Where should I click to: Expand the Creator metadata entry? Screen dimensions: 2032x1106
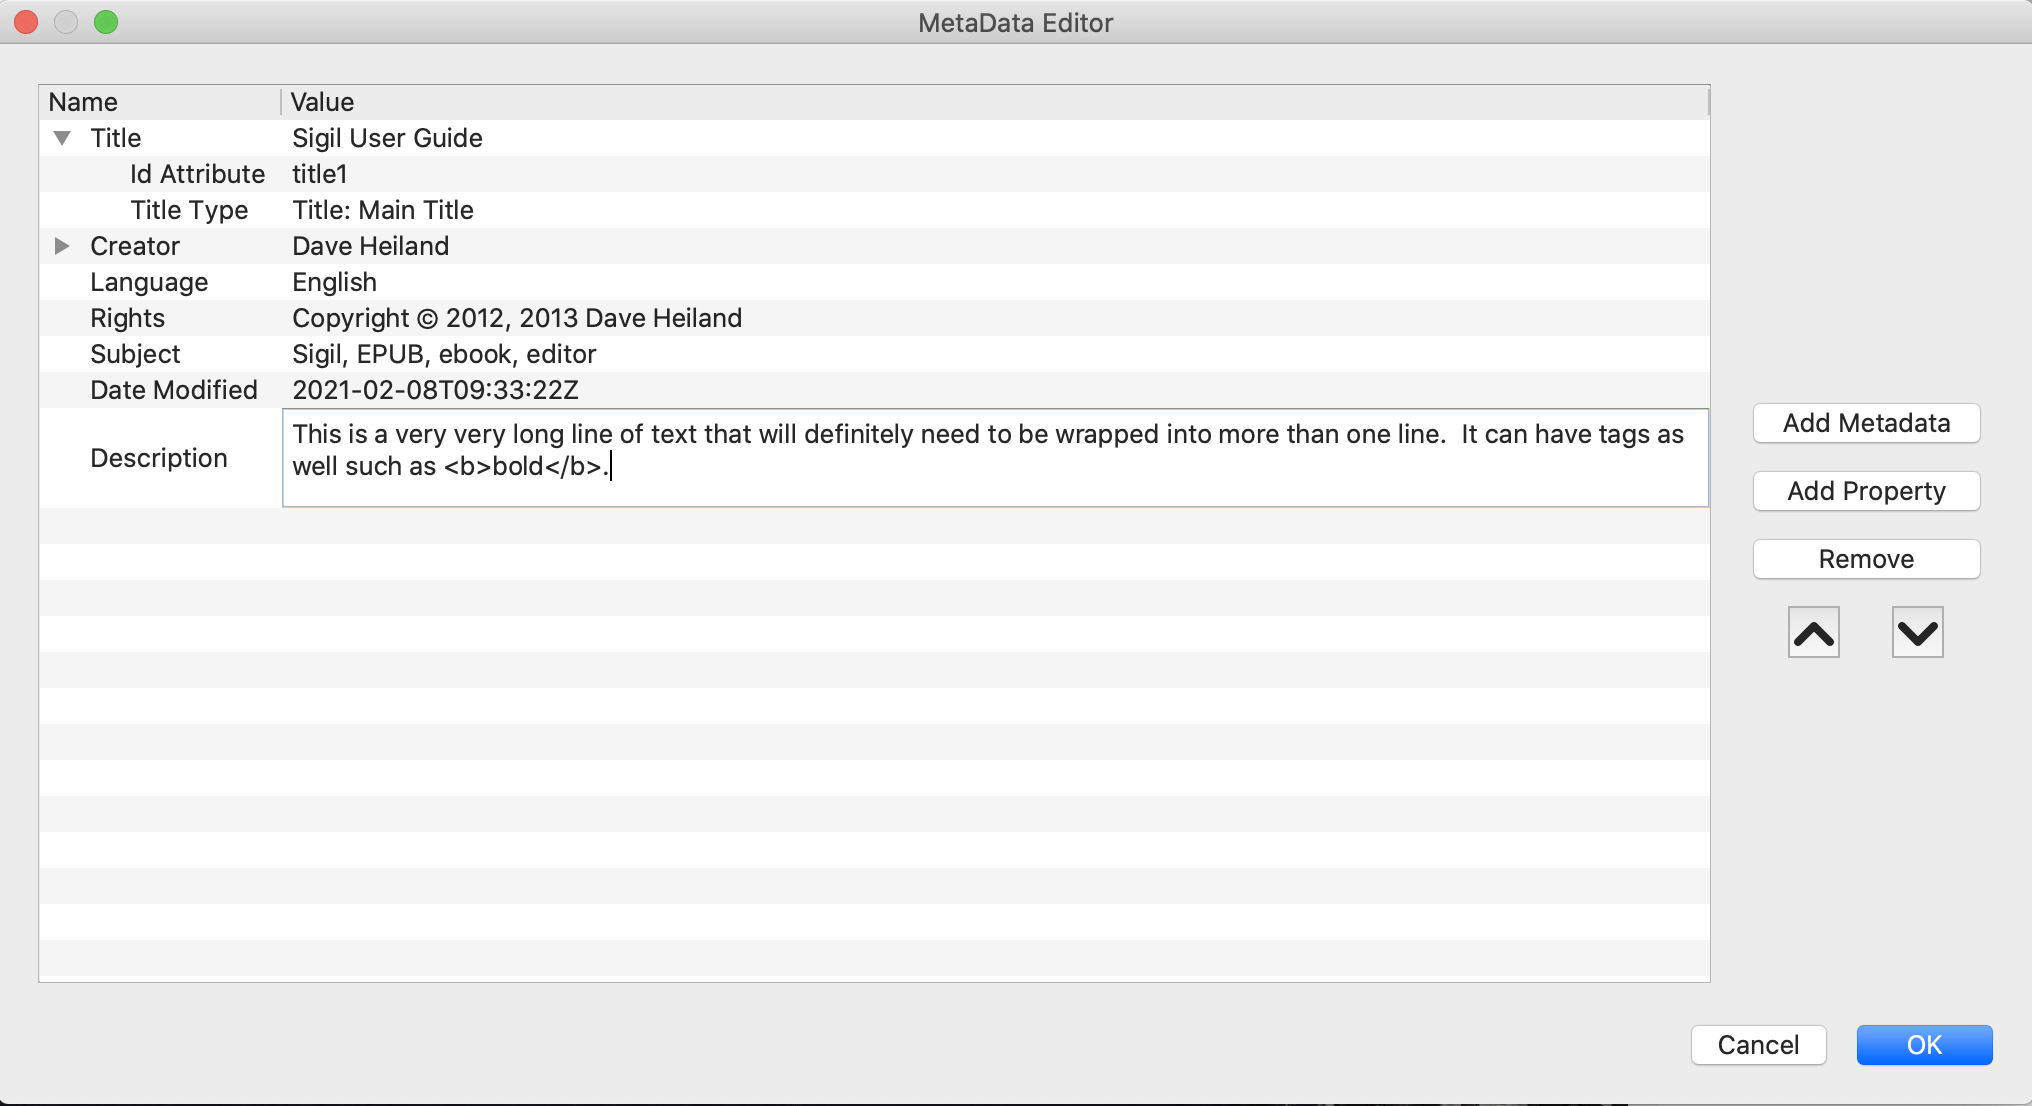[62, 246]
